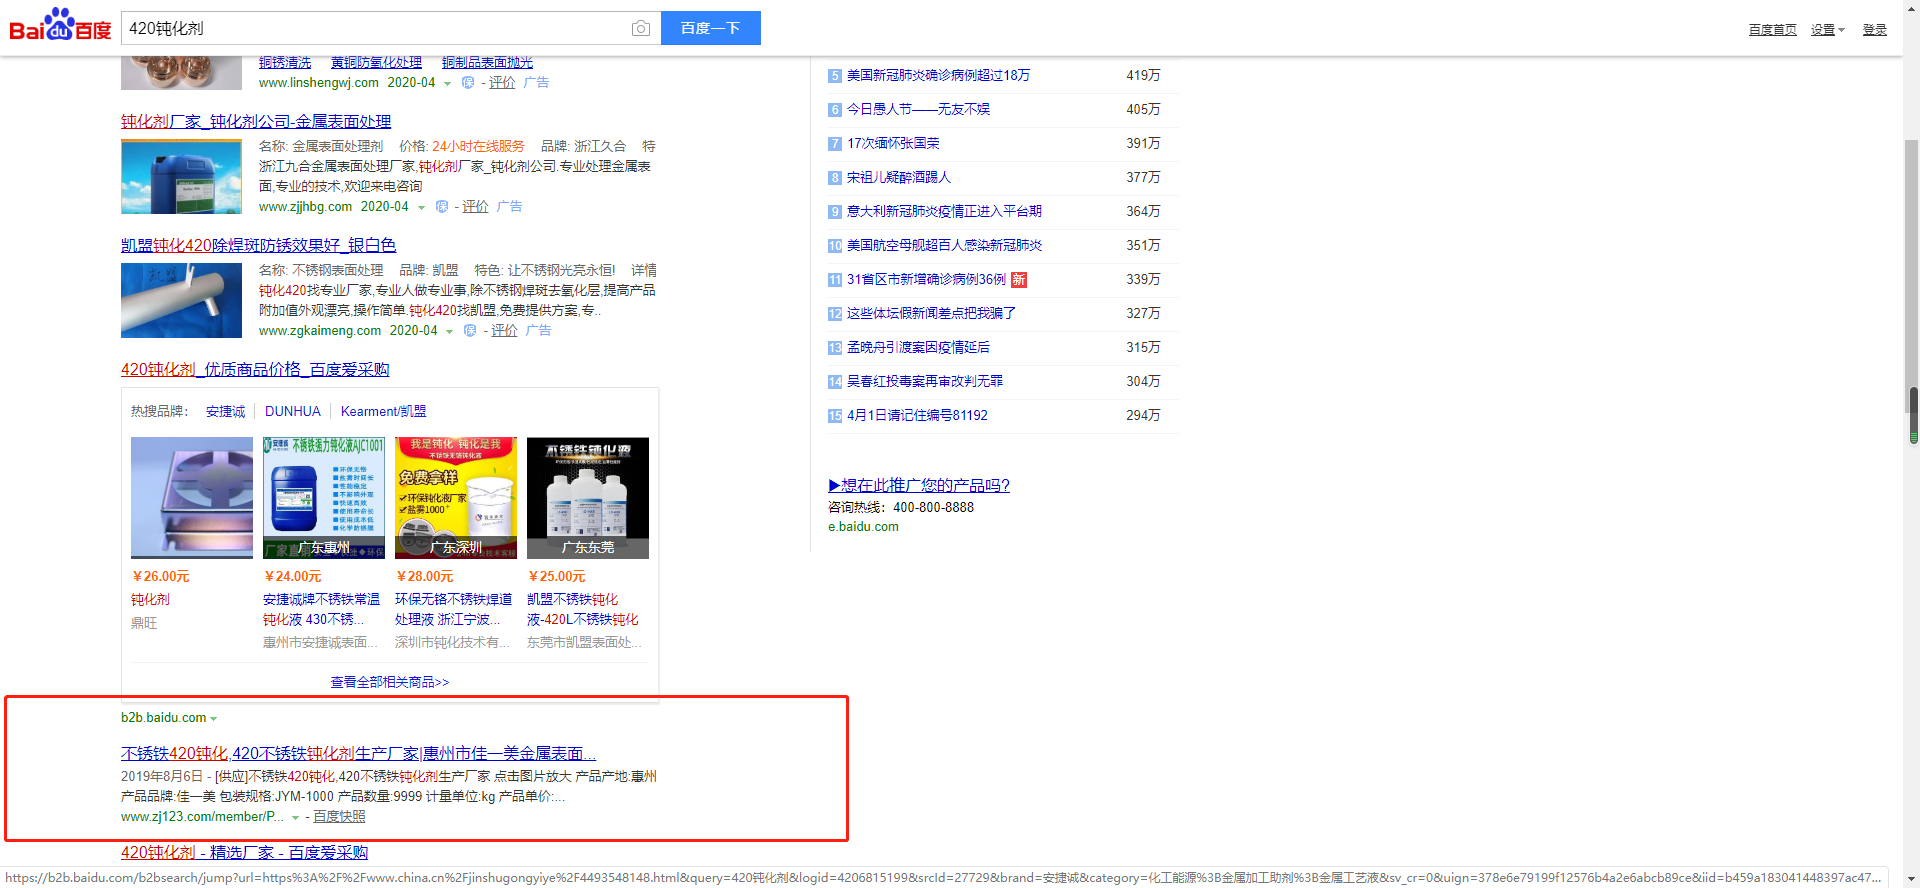The image size is (1920, 888).
Task: Open 评价 link for zjjhbg.com result
Action: click(475, 207)
